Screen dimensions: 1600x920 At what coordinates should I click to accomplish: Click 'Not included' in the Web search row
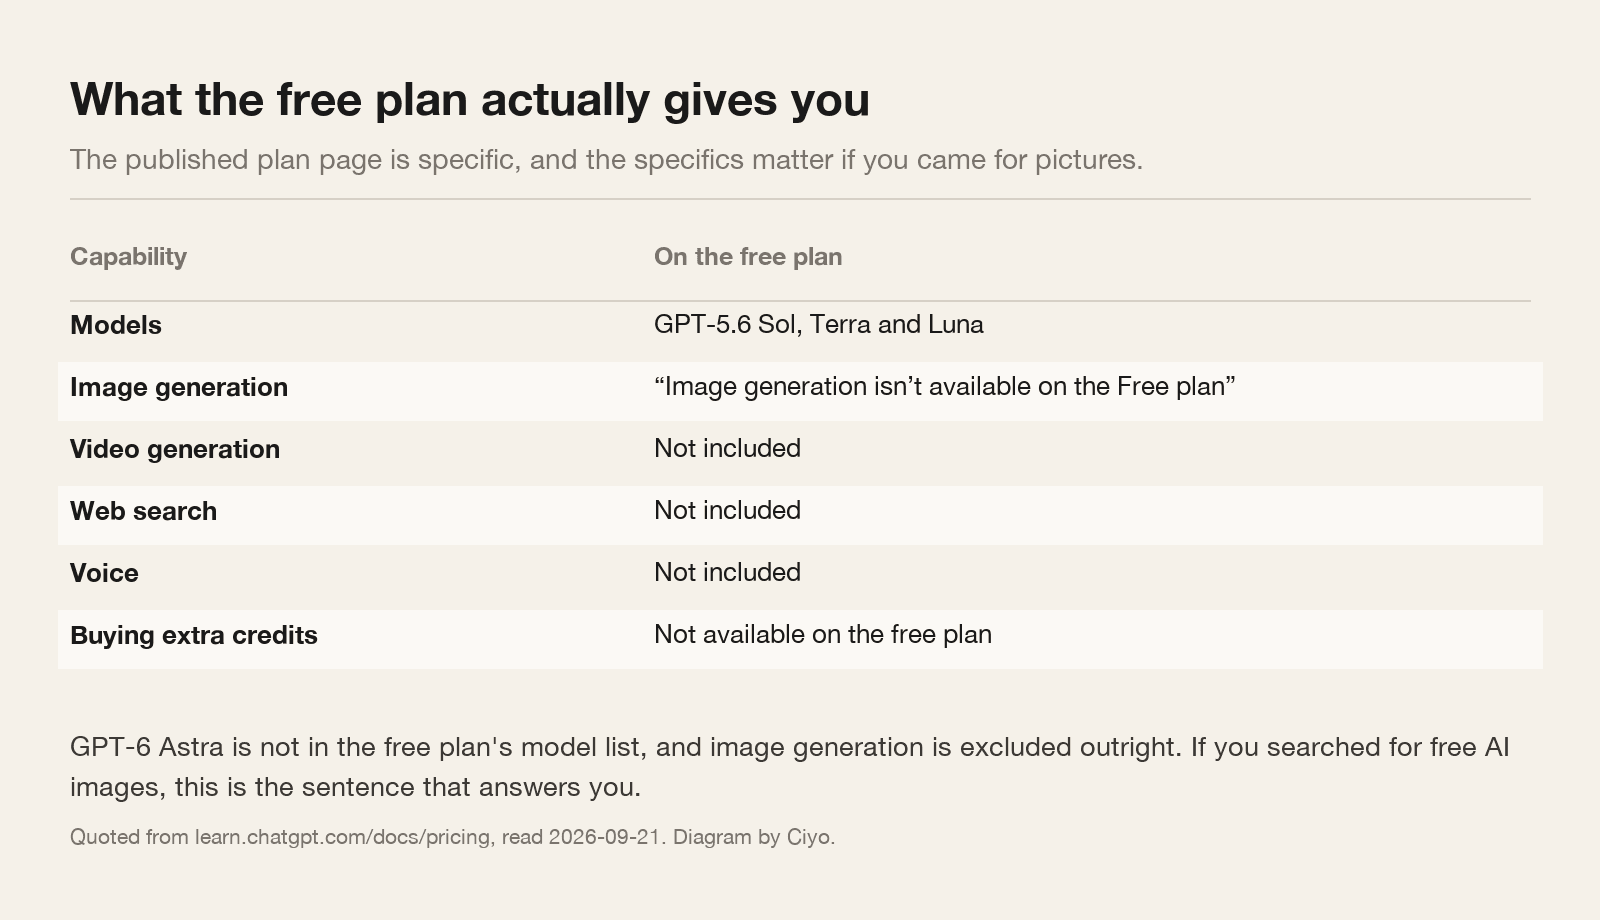[x=727, y=510]
